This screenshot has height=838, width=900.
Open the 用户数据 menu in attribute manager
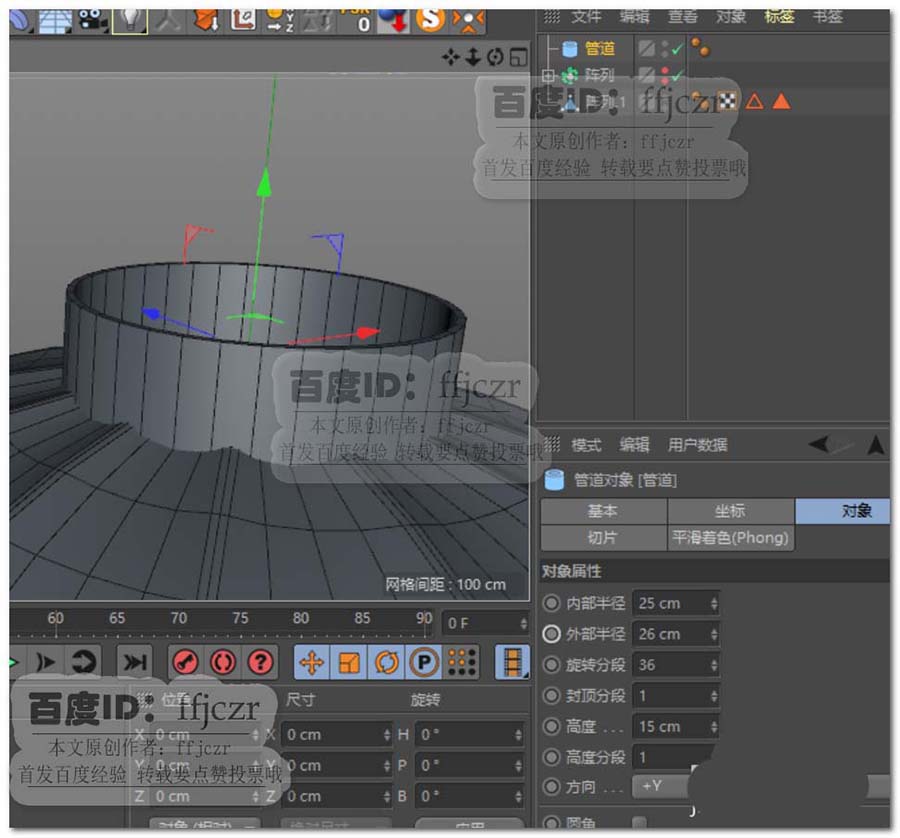click(697, 445)
